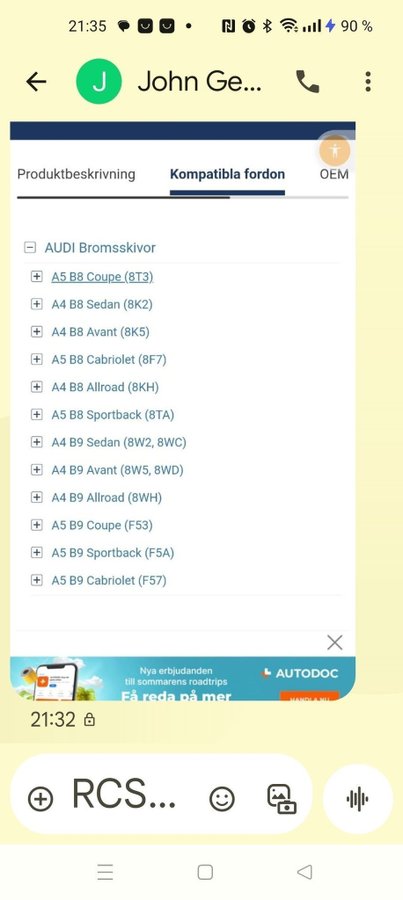This screenshot has width=403, height=900.
Task: Collapse the AUDI Bromsskivor group
Action: pyautogui.click(x=30, y=248)
